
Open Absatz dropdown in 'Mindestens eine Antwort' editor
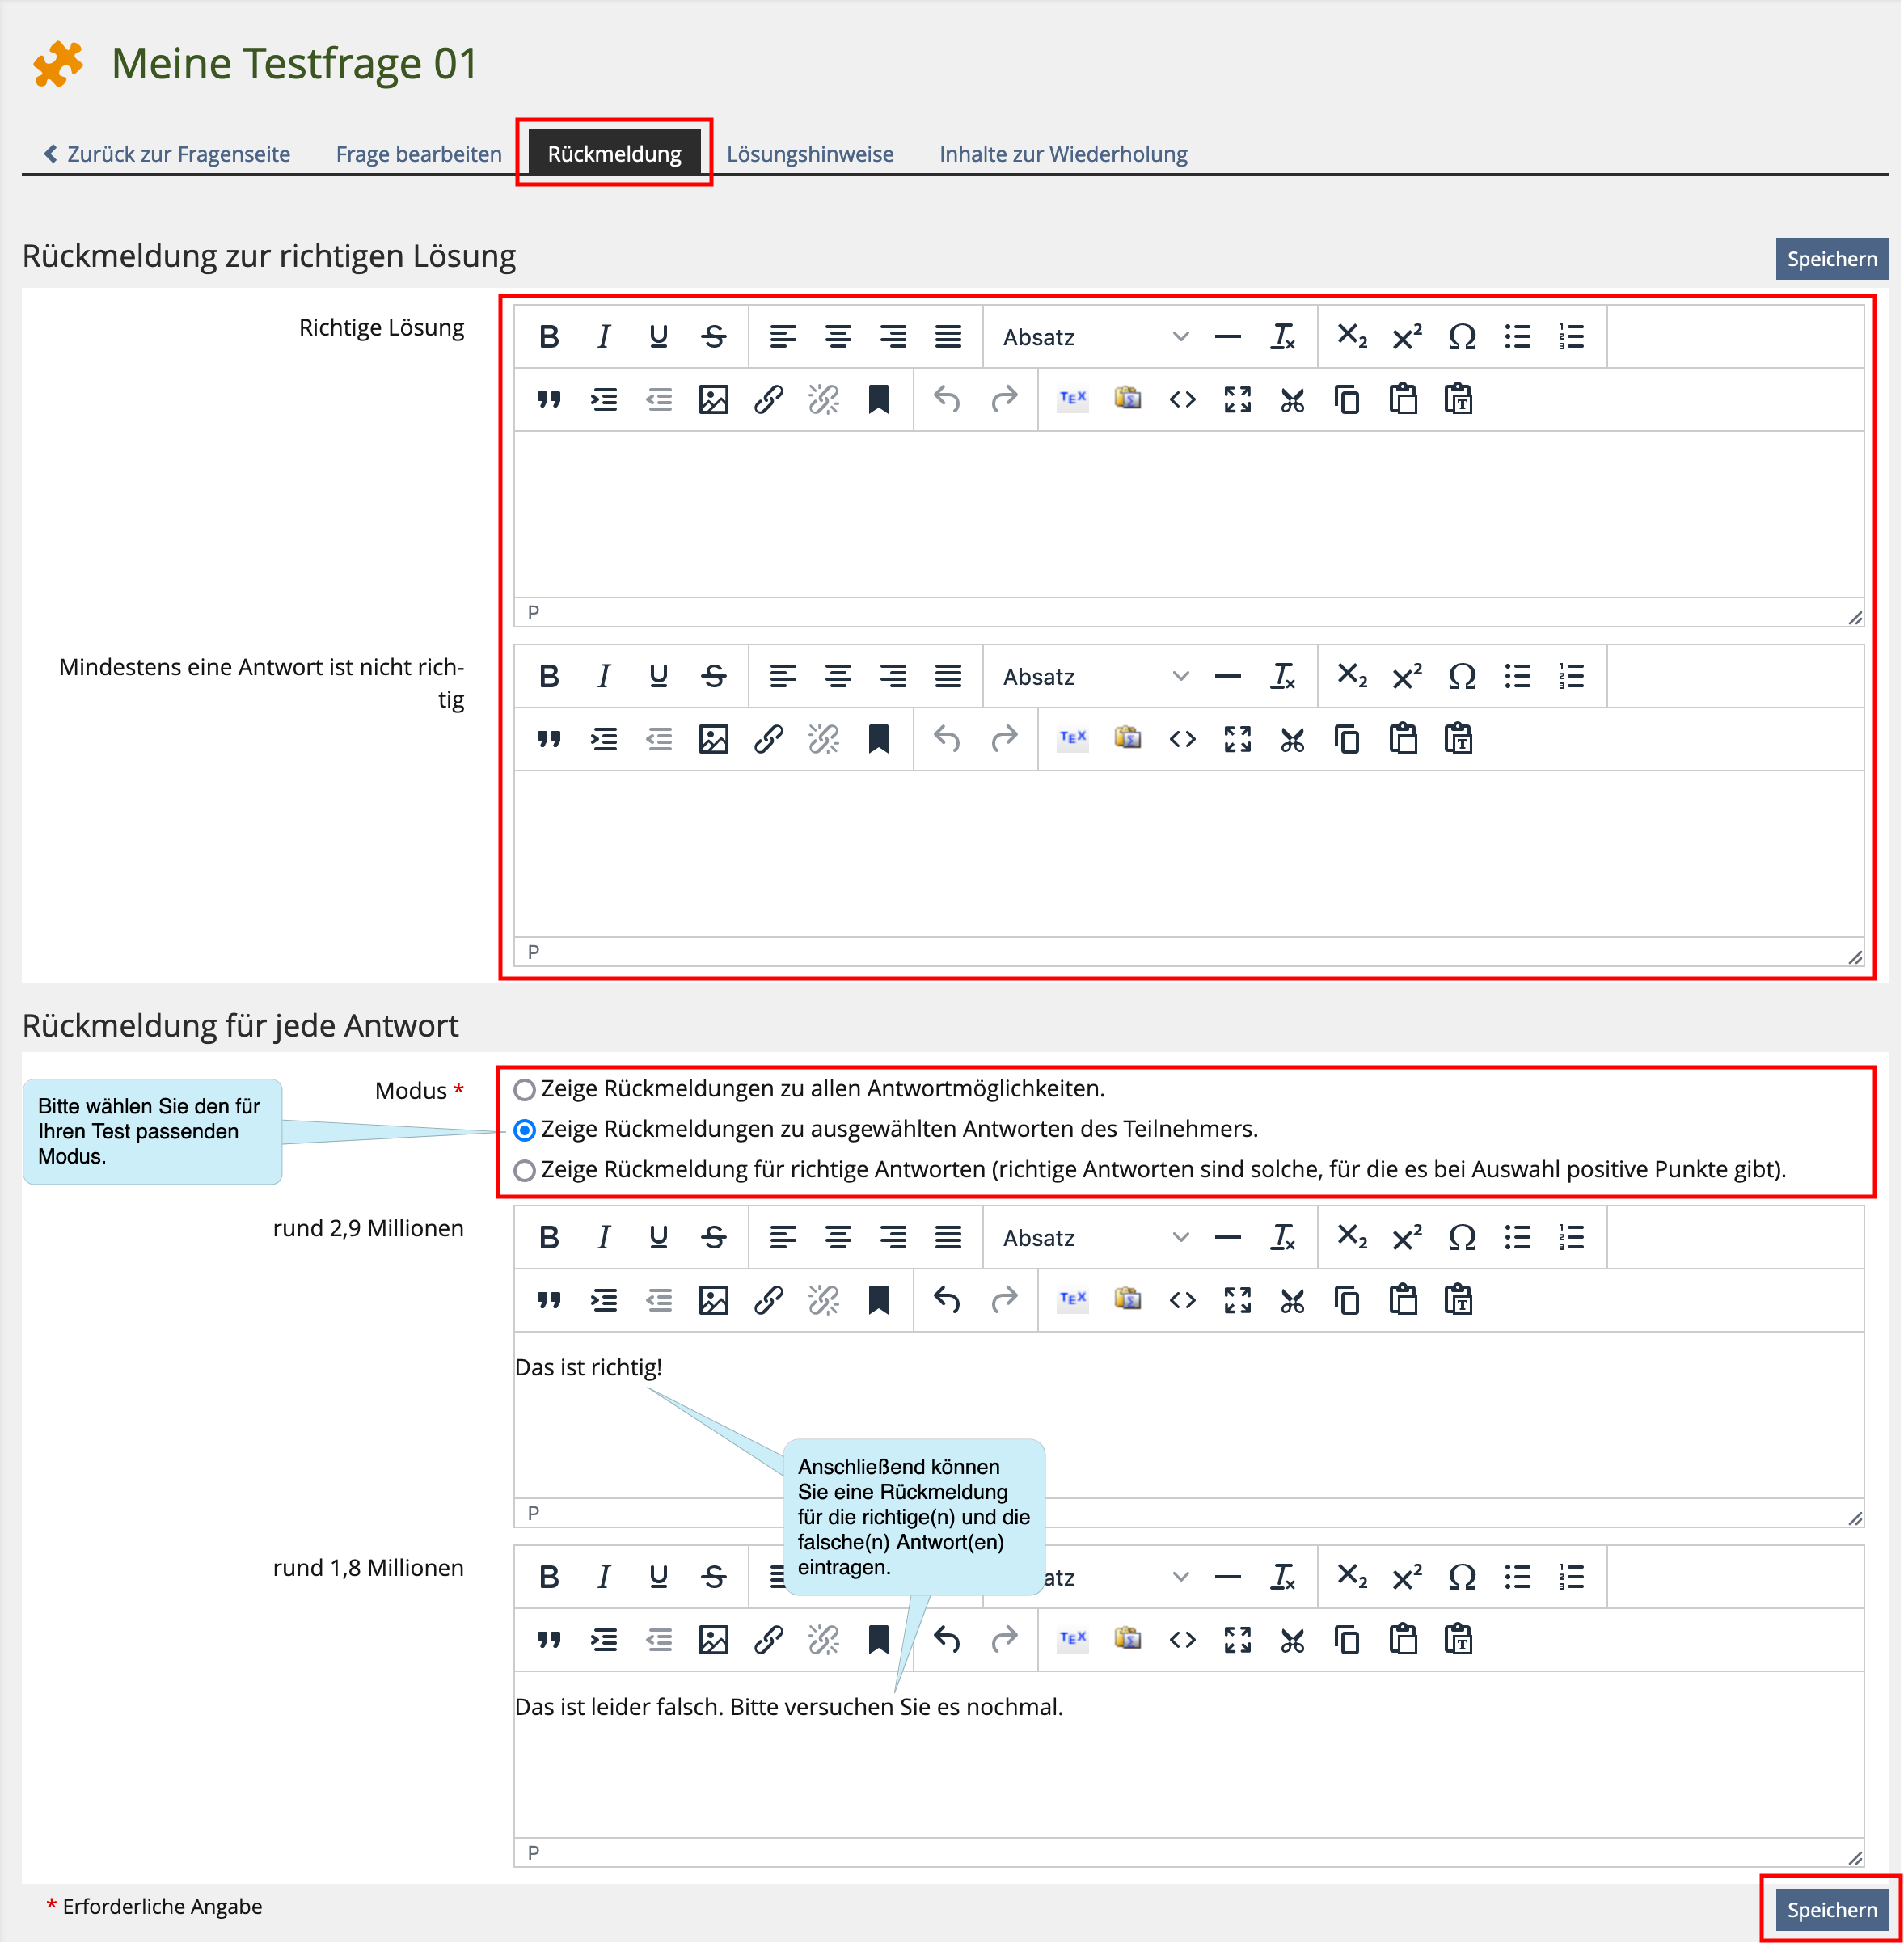(1095, 677)
